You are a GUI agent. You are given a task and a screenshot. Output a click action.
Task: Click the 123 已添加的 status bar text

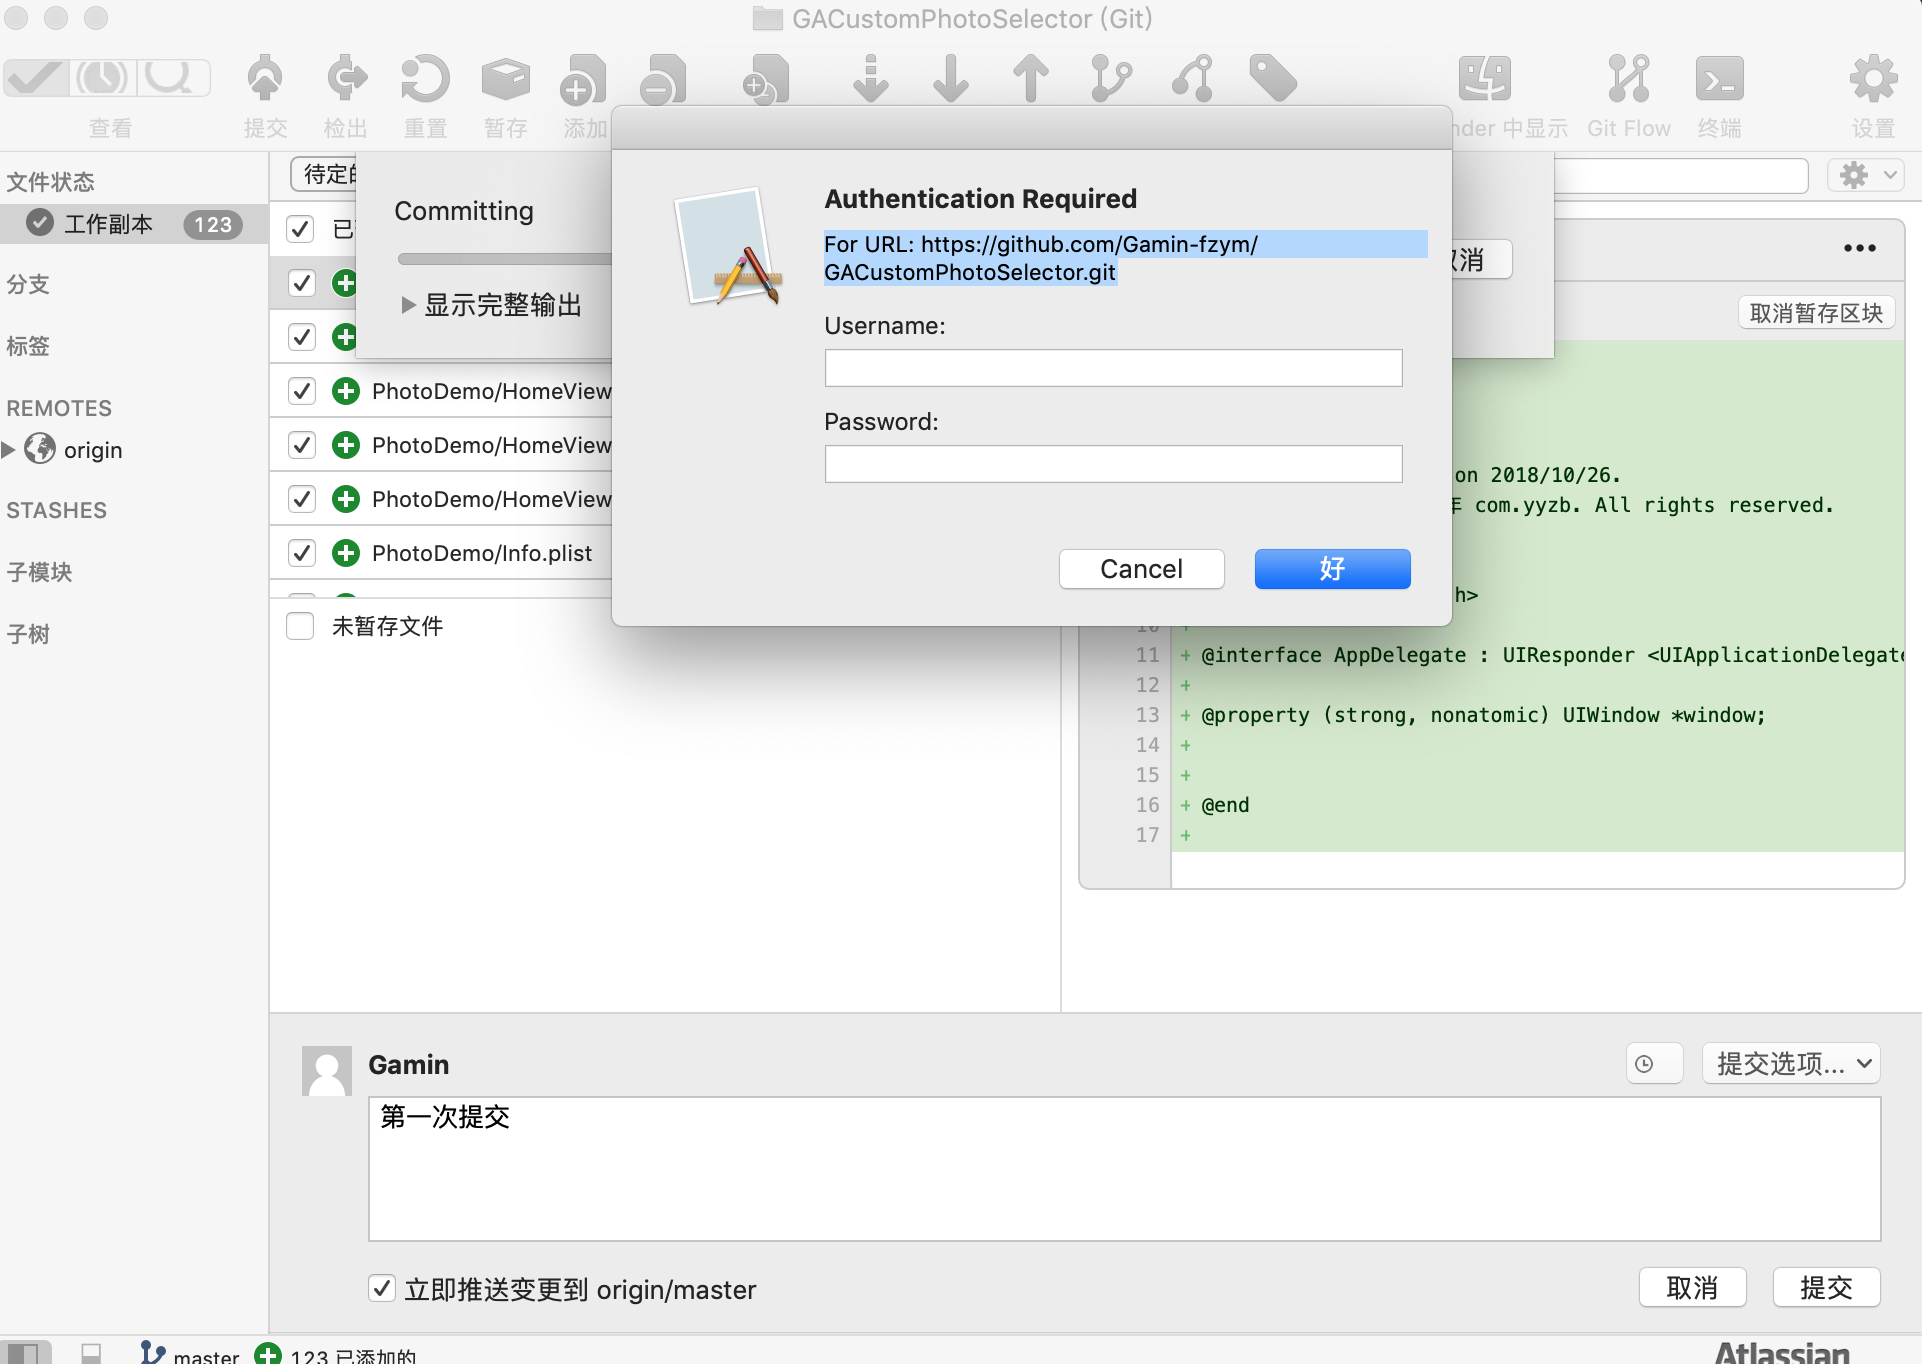(353, 1355)
